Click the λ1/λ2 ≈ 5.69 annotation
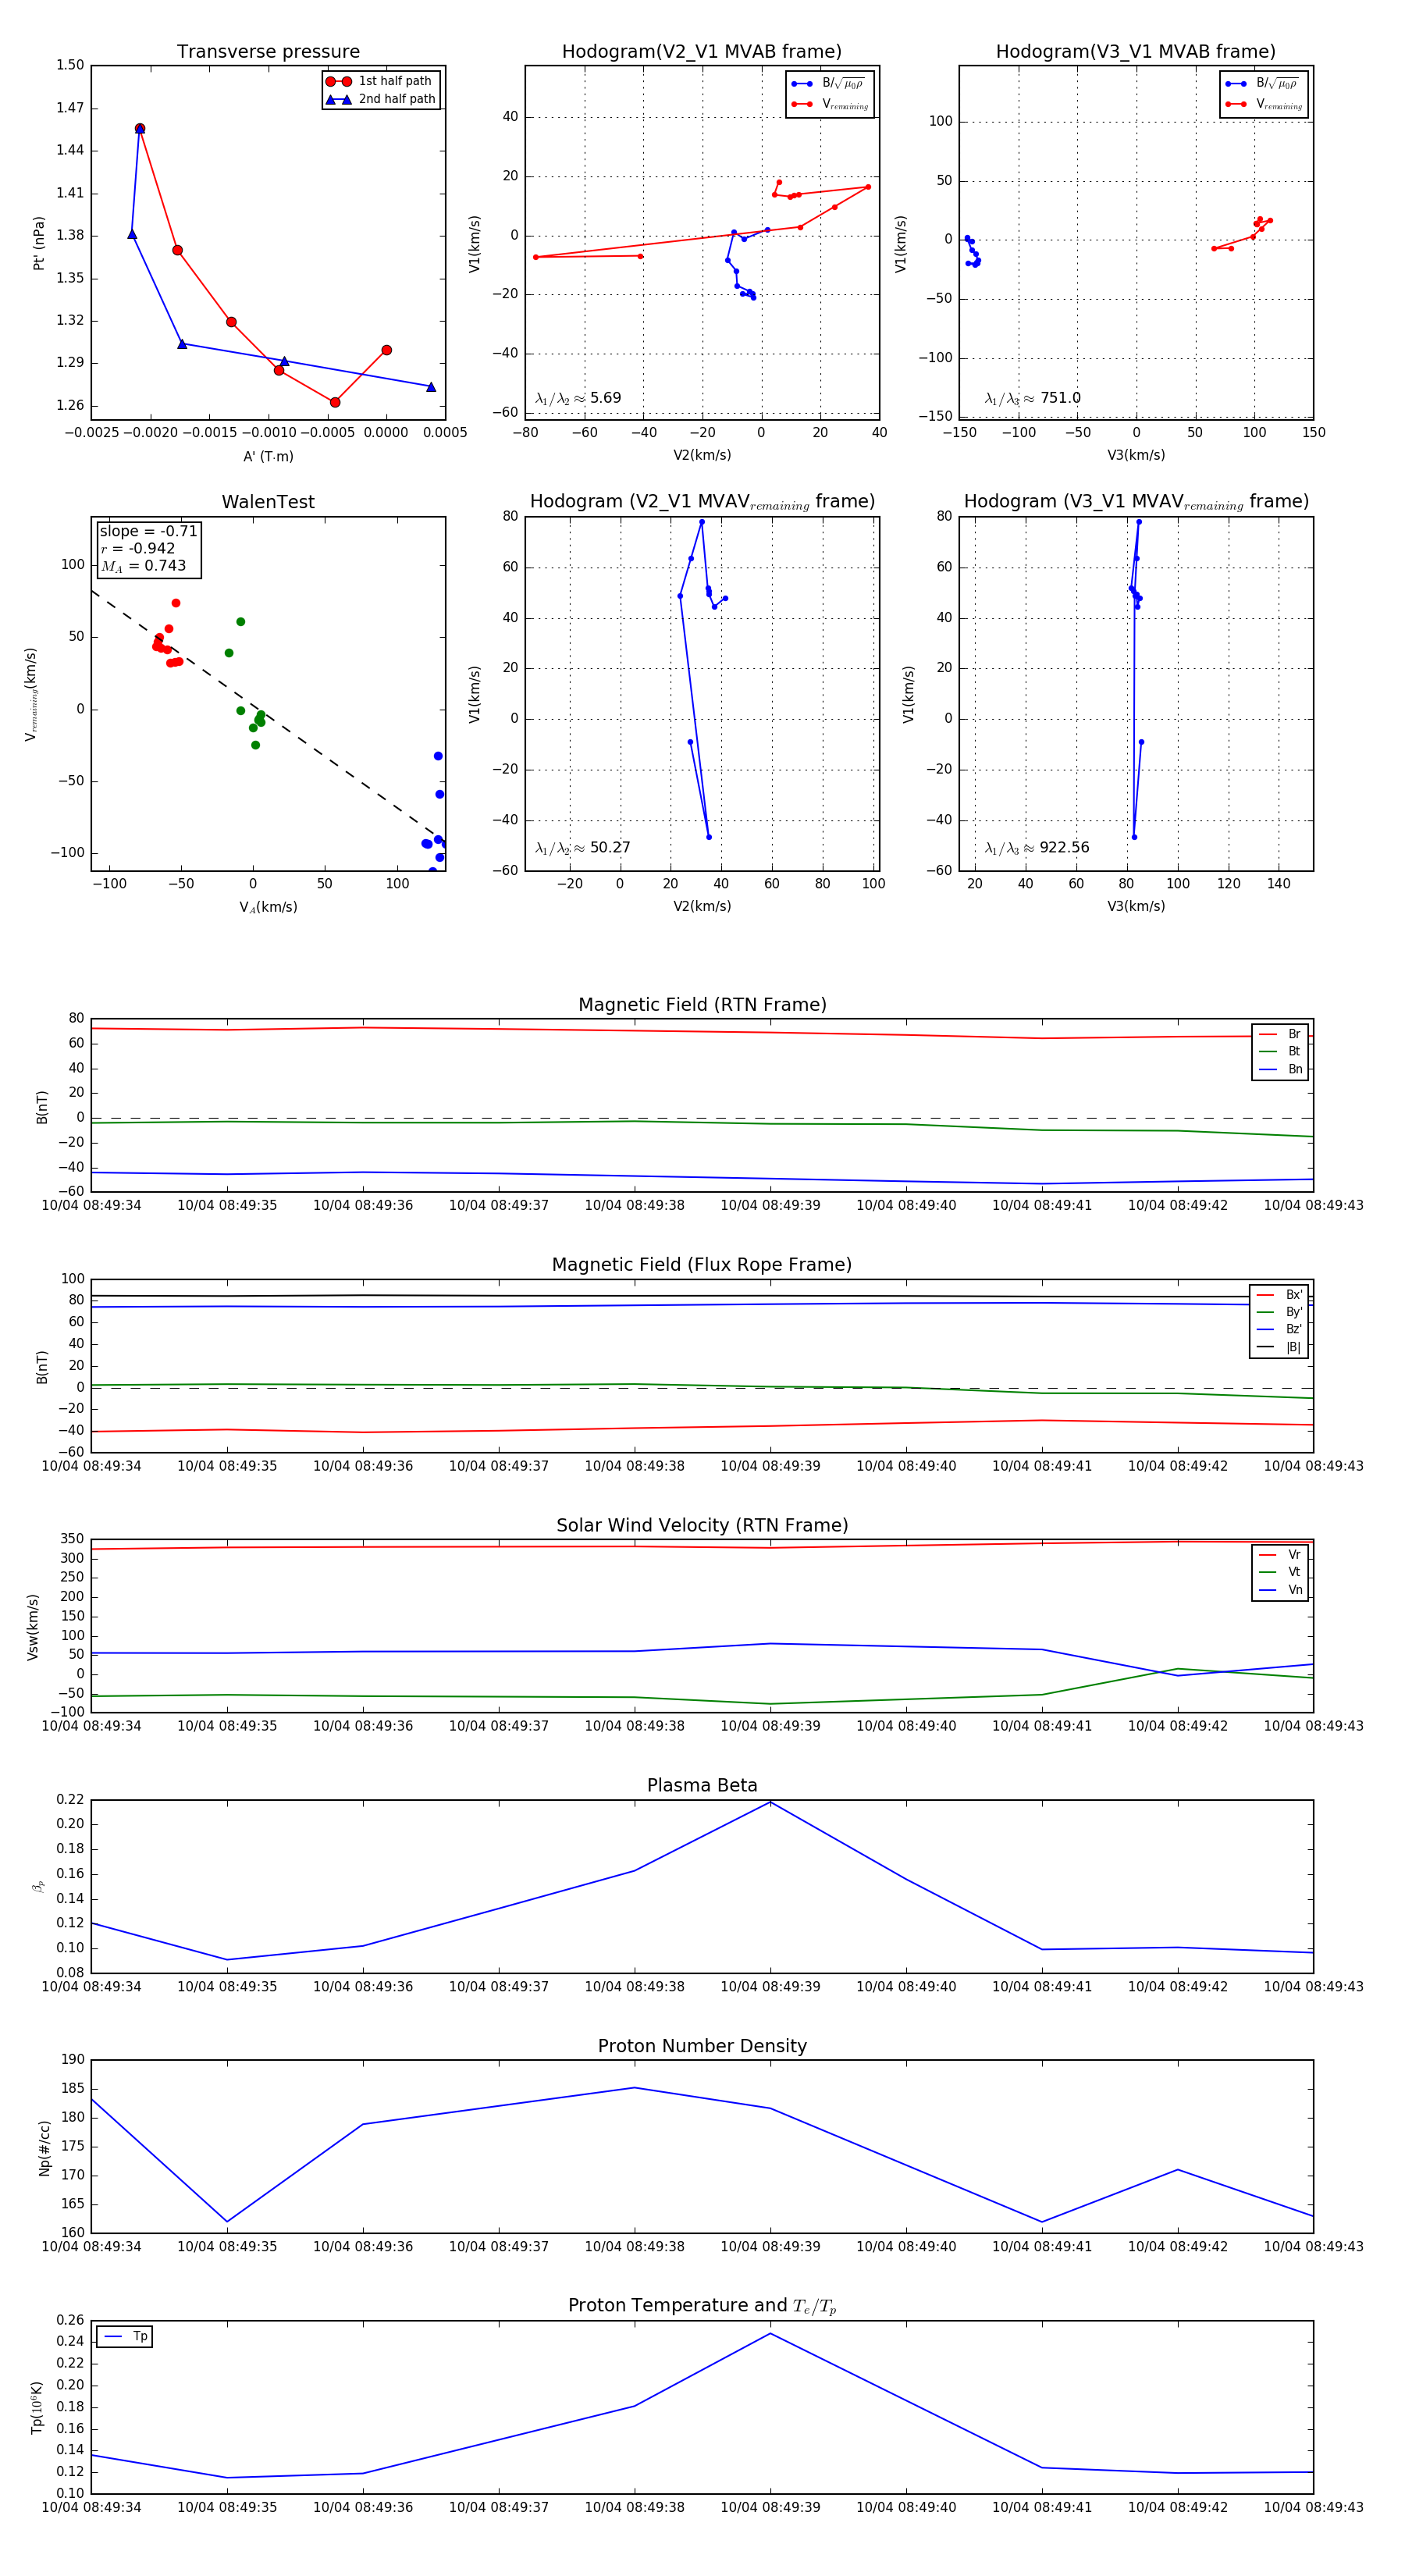Screen dimensions: 1405x2576 click(x=578, y=398)
